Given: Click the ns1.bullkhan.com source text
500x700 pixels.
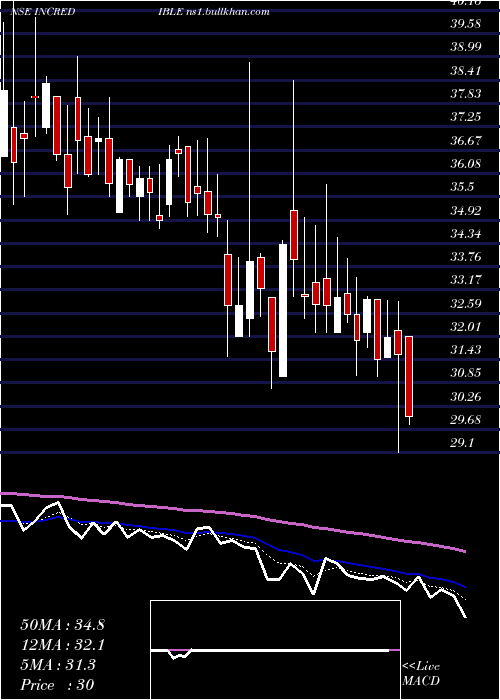Looking at the screenshot, I should (227, 11).
